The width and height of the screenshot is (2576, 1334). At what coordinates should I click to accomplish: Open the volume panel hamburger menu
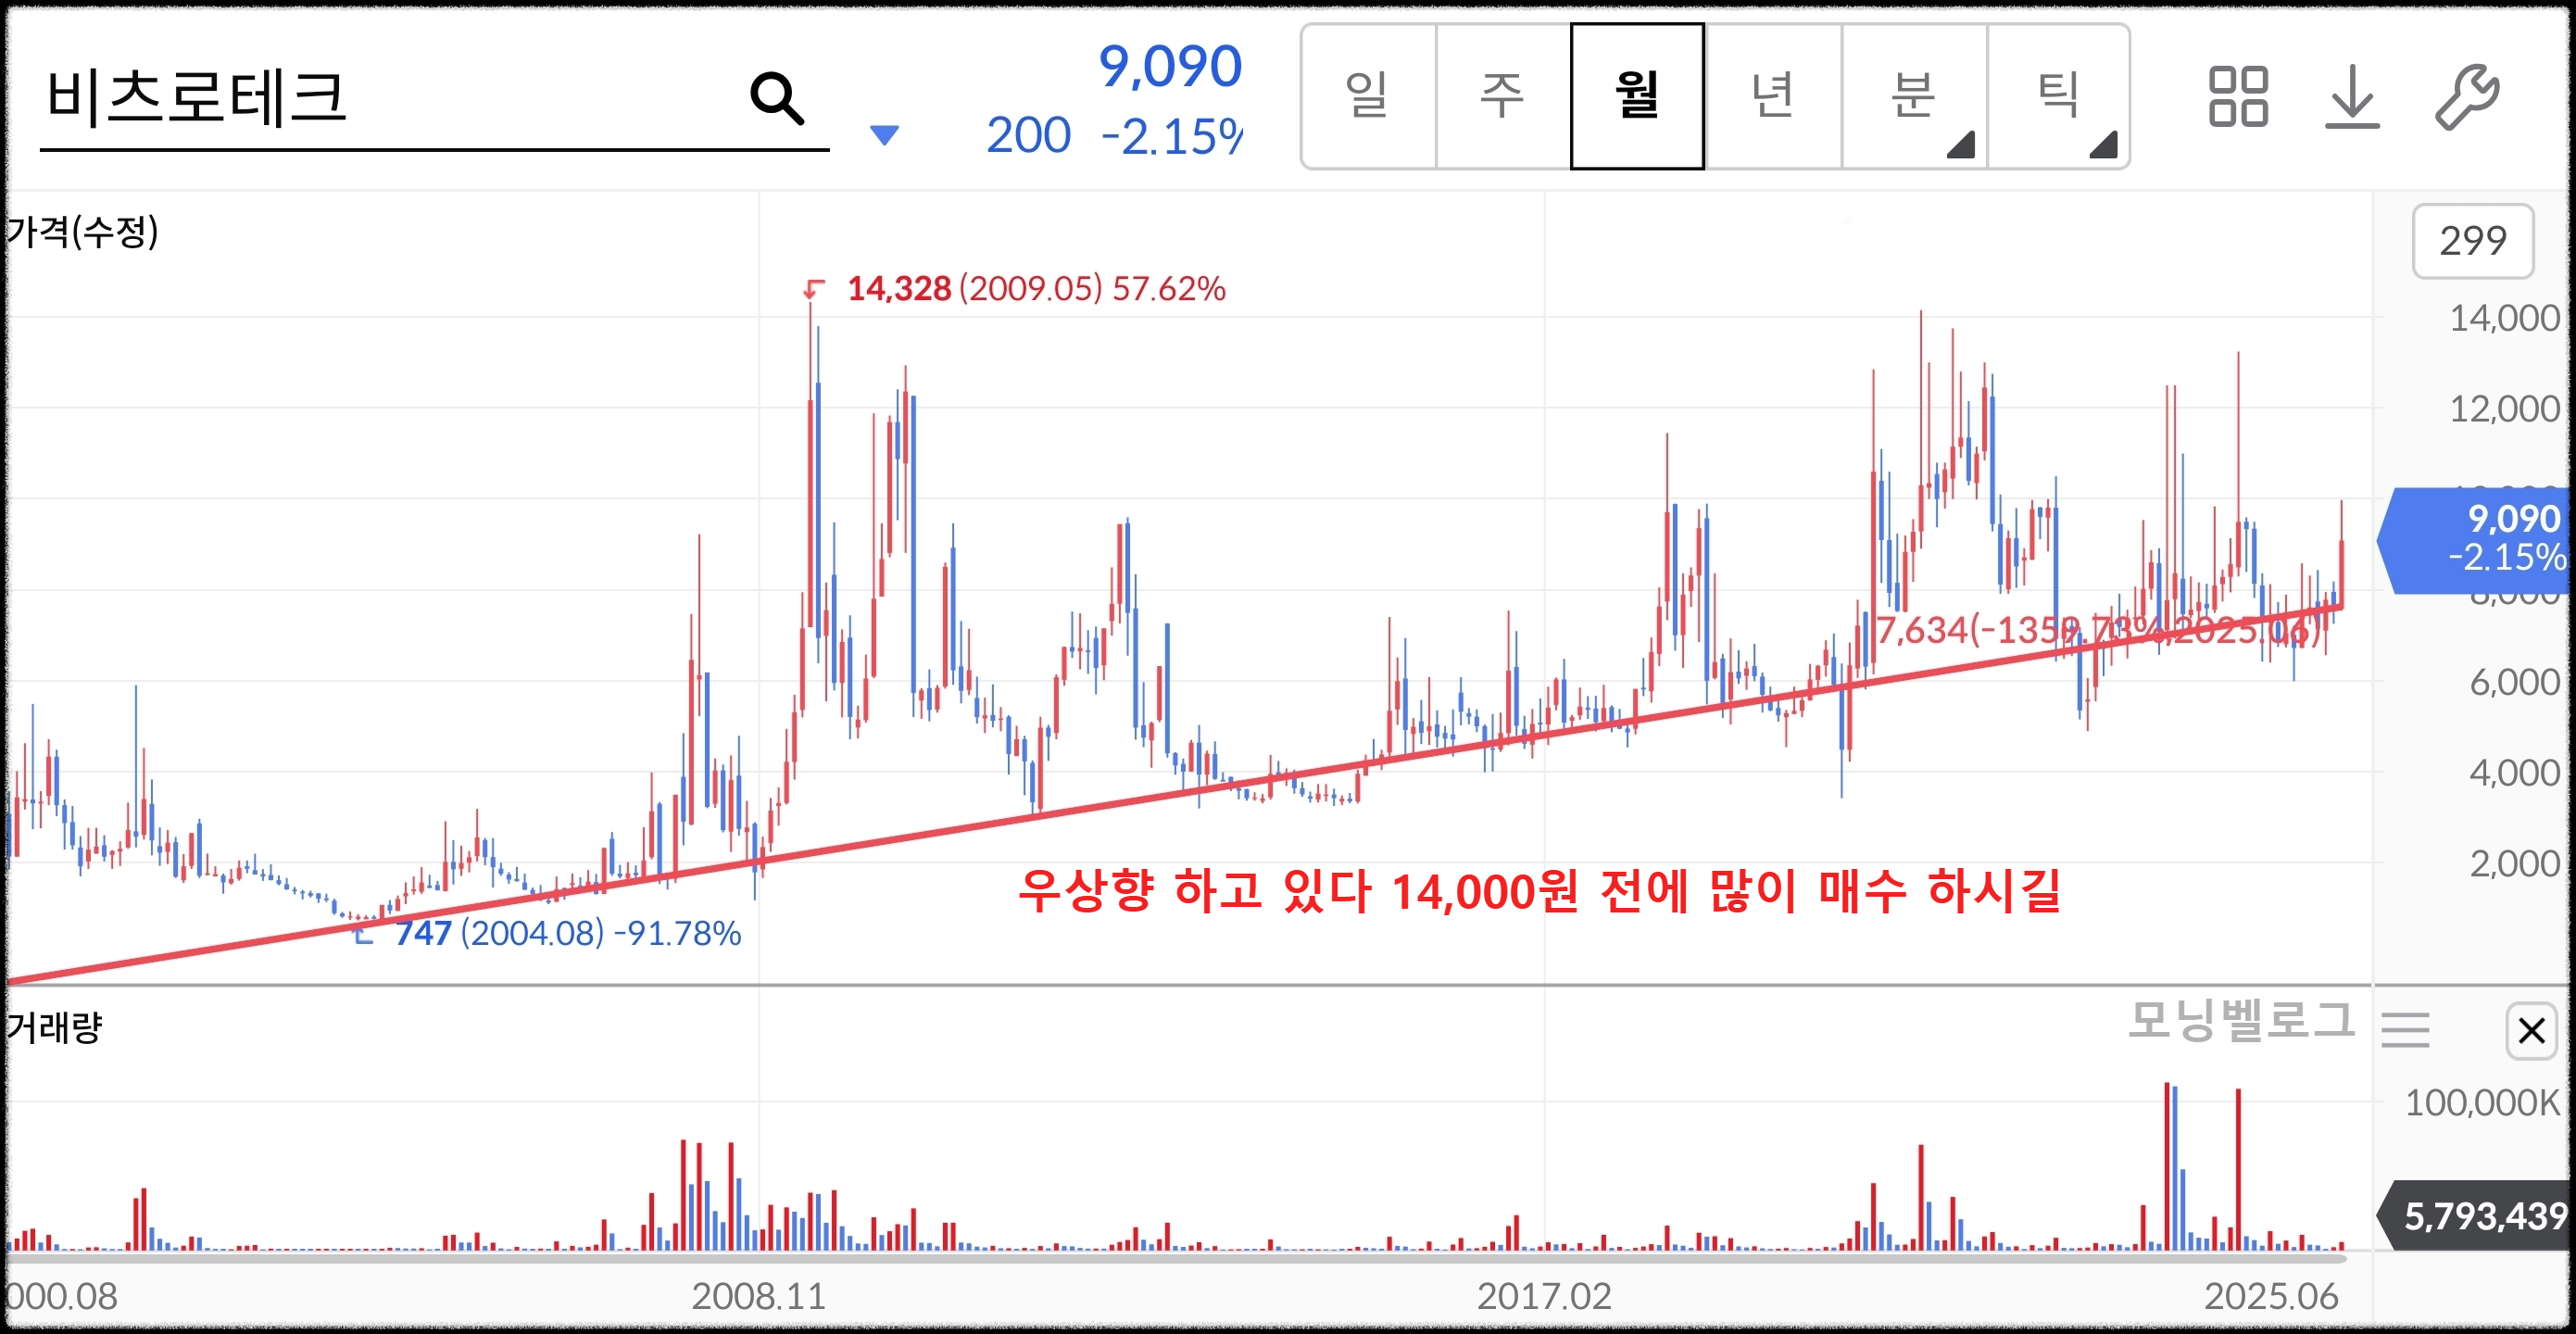(x=2405, y=1030)
